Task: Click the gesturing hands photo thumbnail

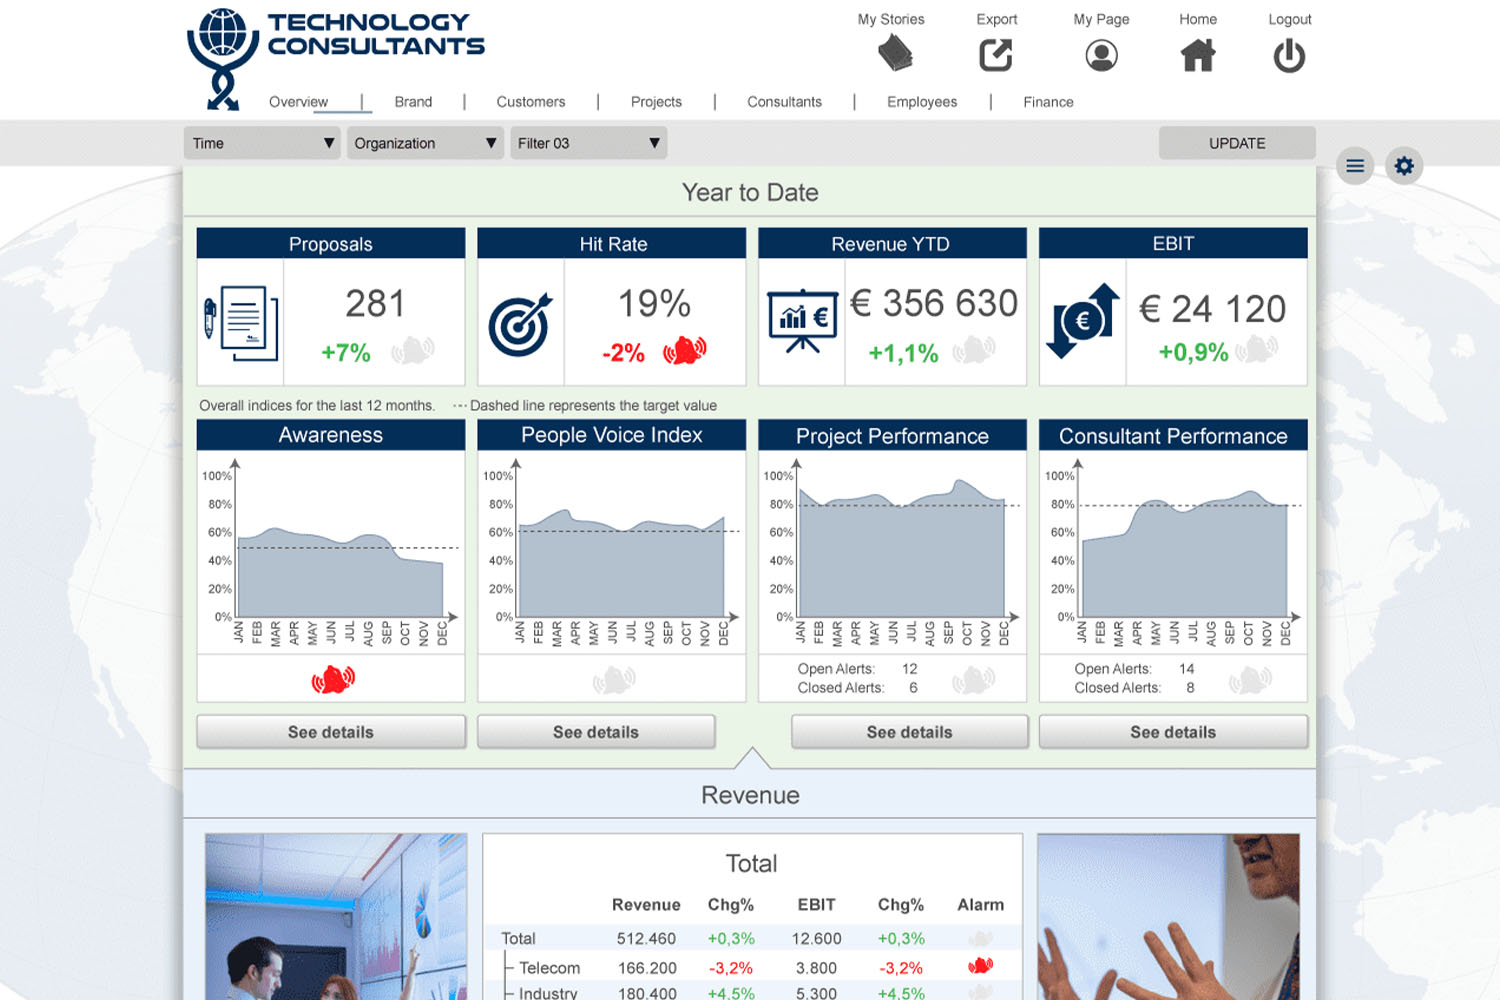Action: coord(1168,916)
